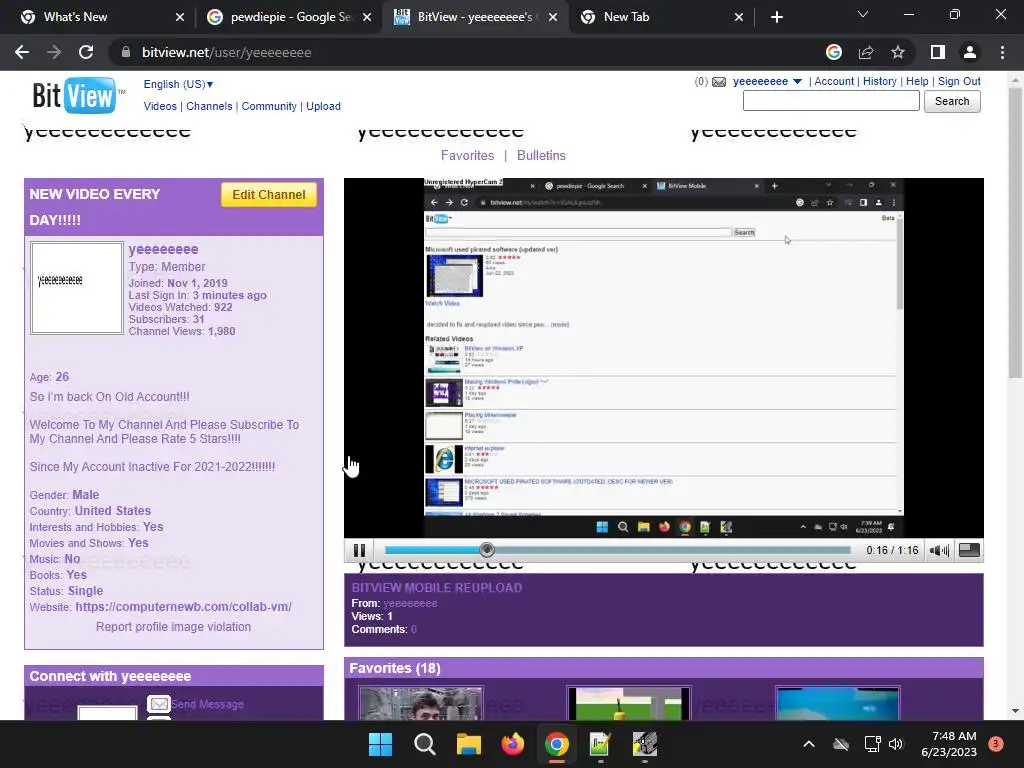Open Chrome profile icon
1024x768 pixels.
tap(970, 52)
